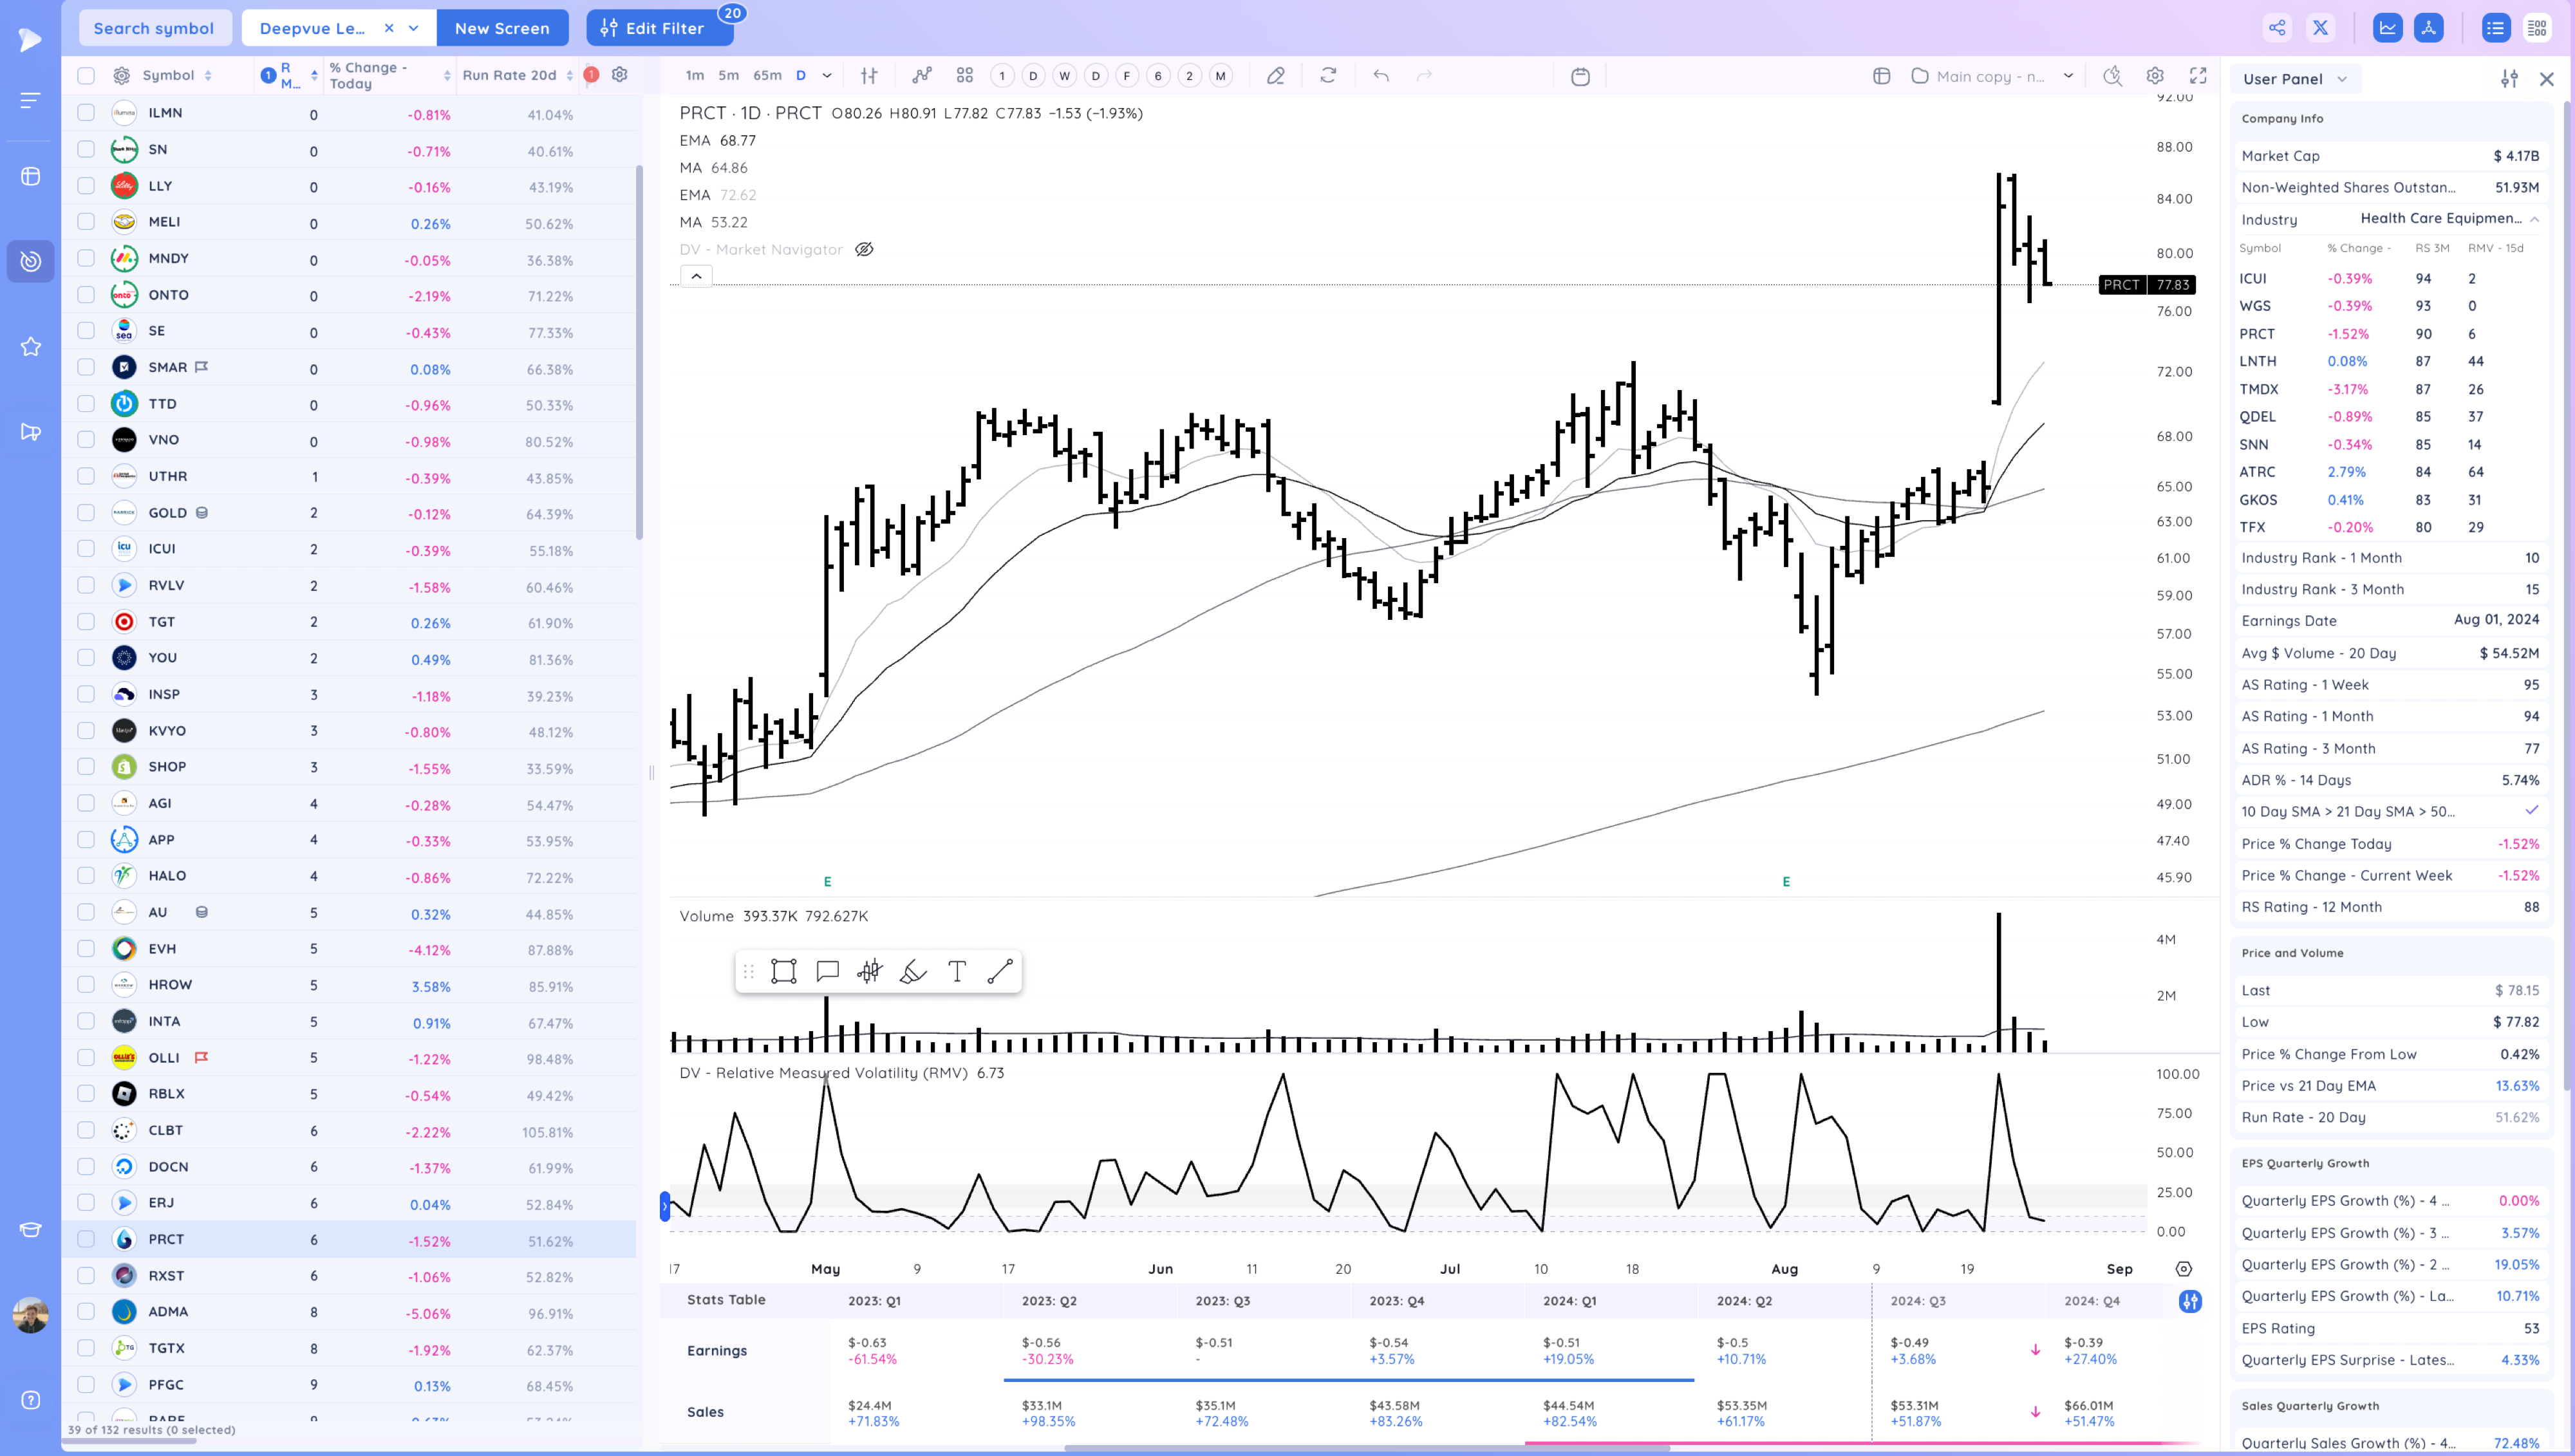Click the Edit Filter button

pos(659,28)
